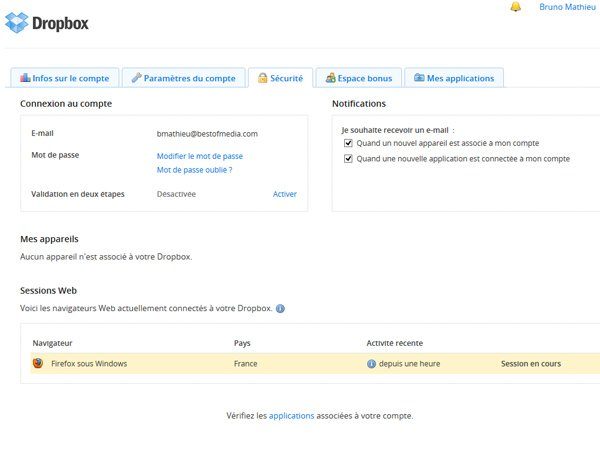Switch to Infos sur le compte tab
600x450 pixels.
[x=65, y=78]
